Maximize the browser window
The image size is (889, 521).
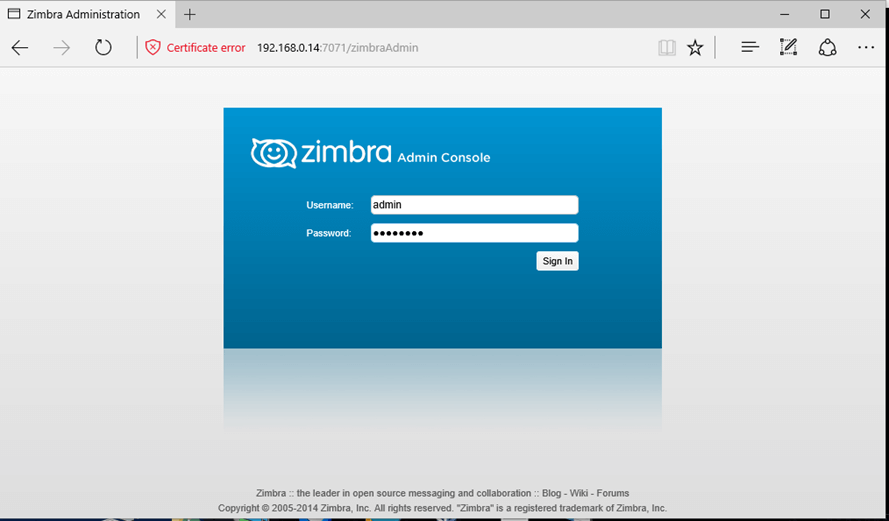coord(825,15)
